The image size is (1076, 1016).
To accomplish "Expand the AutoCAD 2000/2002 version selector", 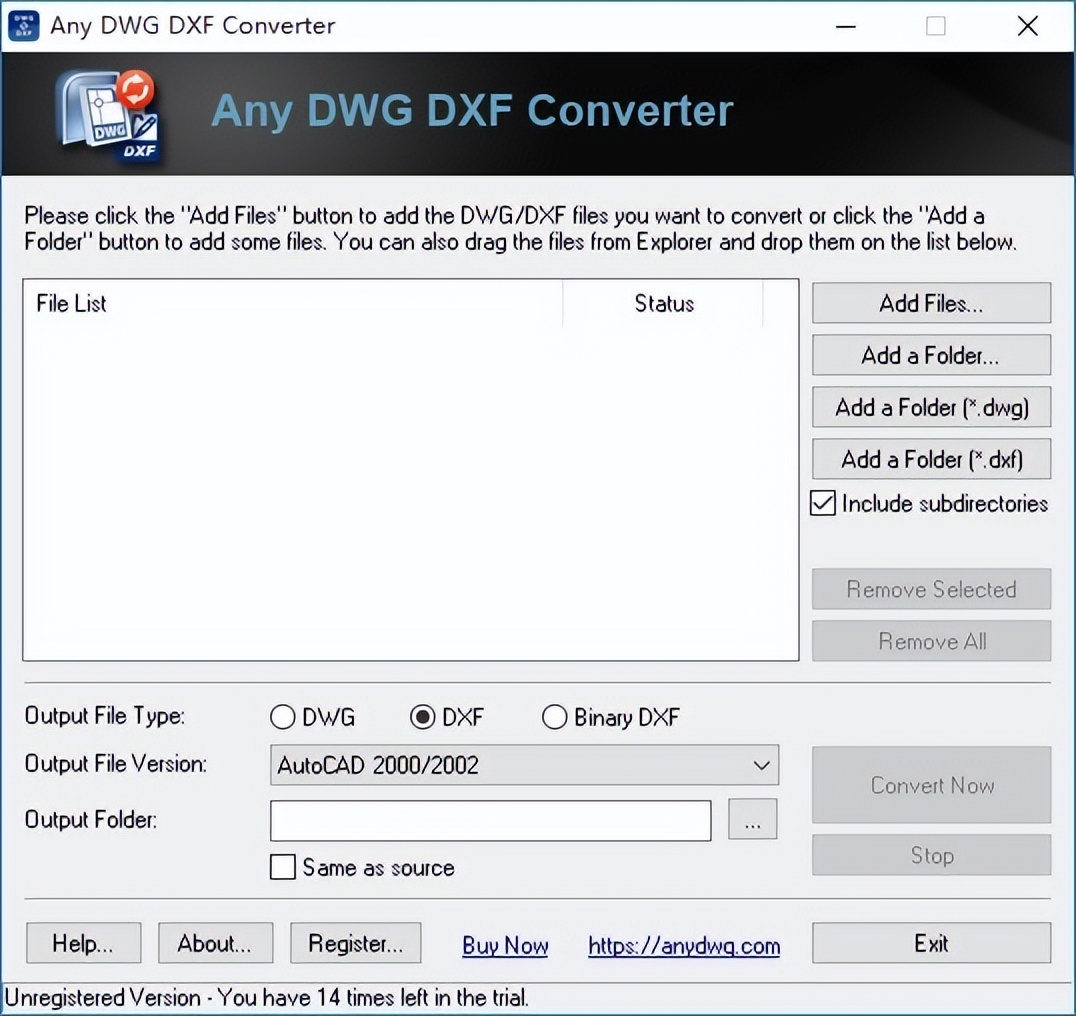I will [x=758, y=765].
